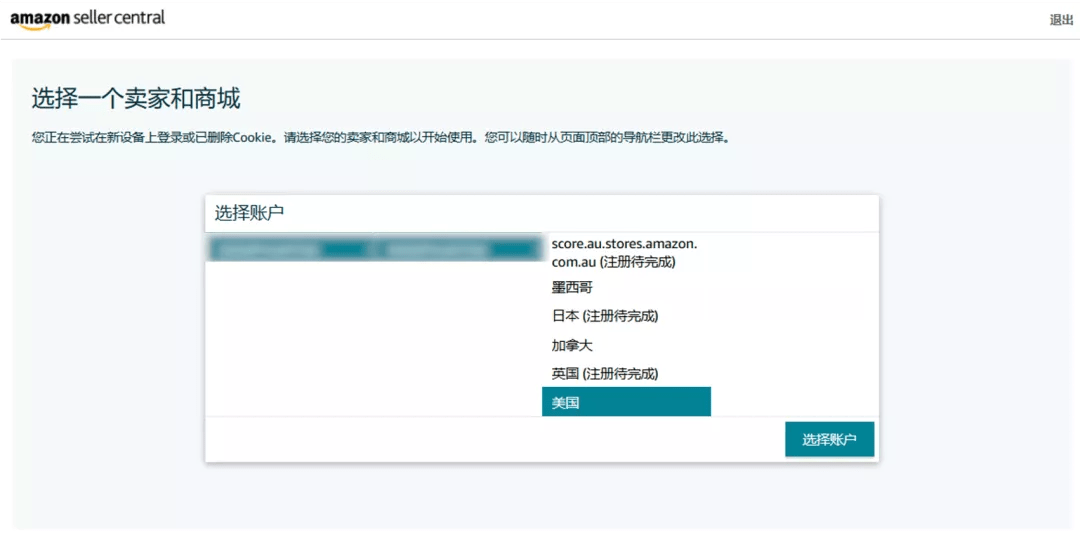
Task: Click the Cookie description paragraph
Action: (x=380, y=138)
